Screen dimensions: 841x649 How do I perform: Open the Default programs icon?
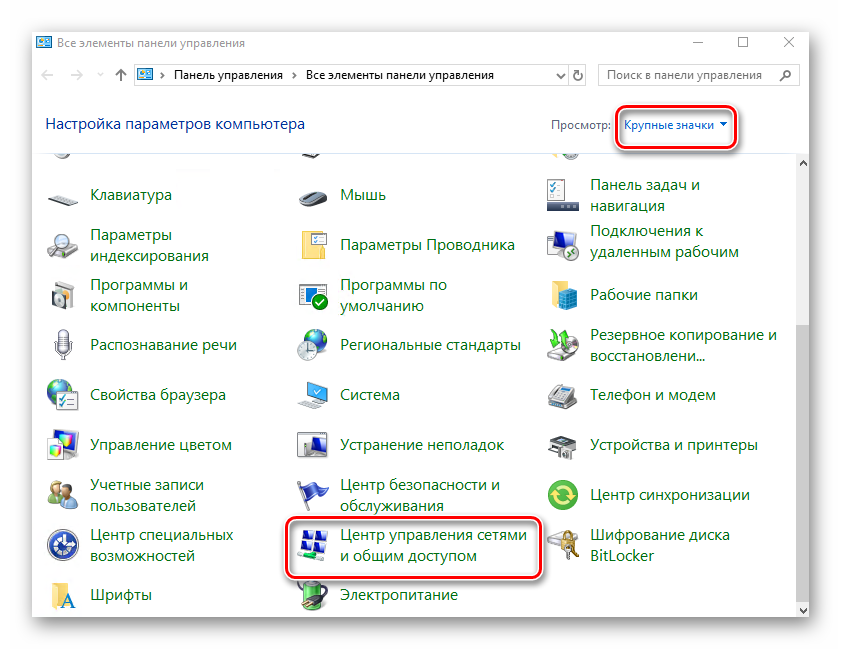313,296
